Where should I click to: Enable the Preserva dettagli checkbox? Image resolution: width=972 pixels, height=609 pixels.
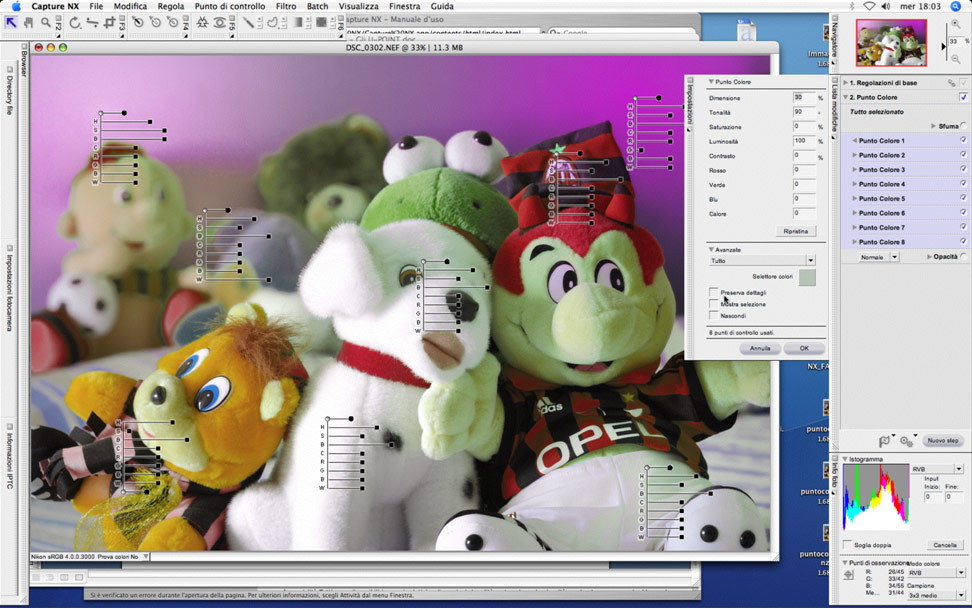click(x=714, y=292)
